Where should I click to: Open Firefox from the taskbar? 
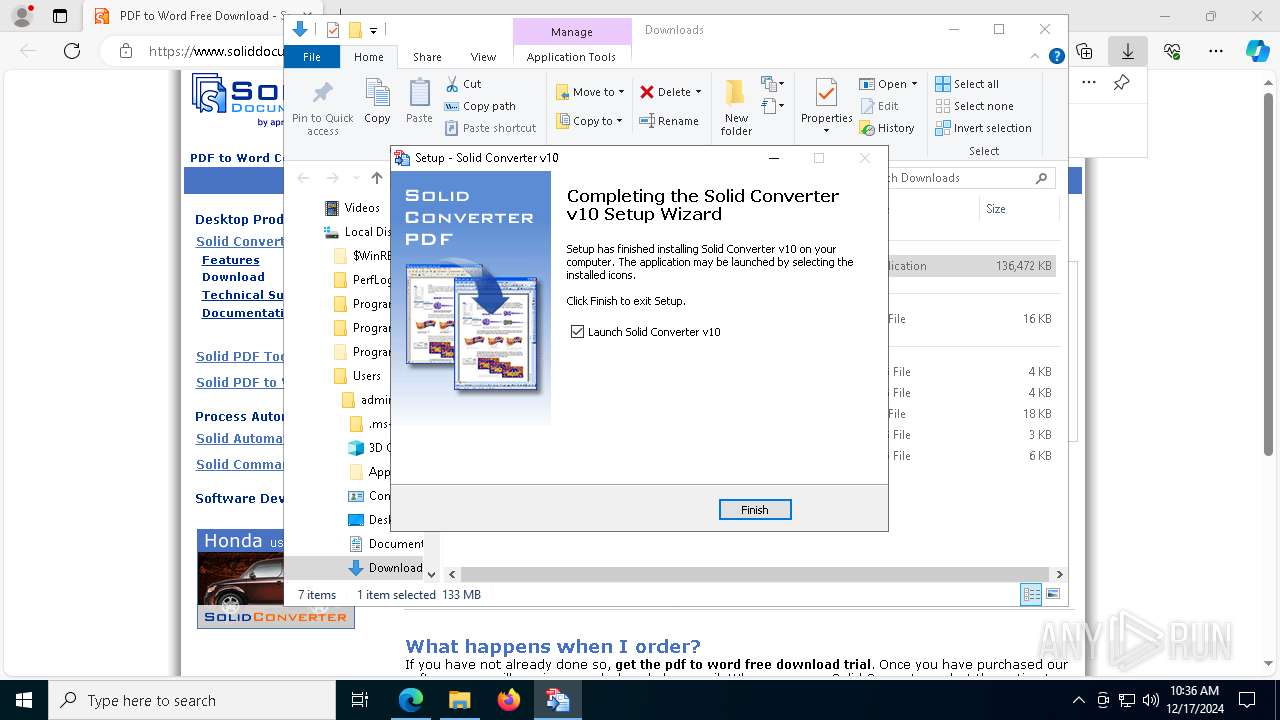tap(509, 700)
